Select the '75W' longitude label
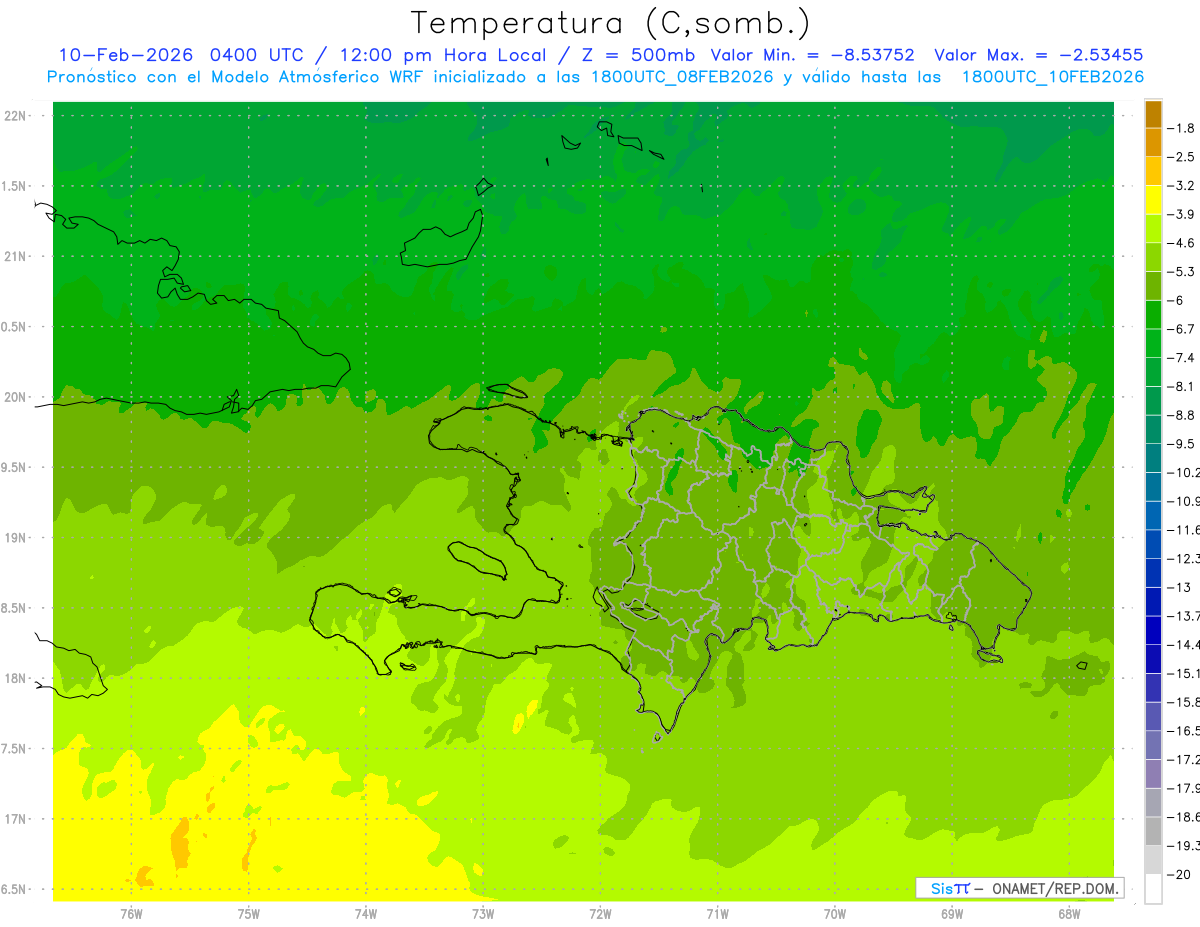This screenshot has height=927, width=1200. pos(249,913)
